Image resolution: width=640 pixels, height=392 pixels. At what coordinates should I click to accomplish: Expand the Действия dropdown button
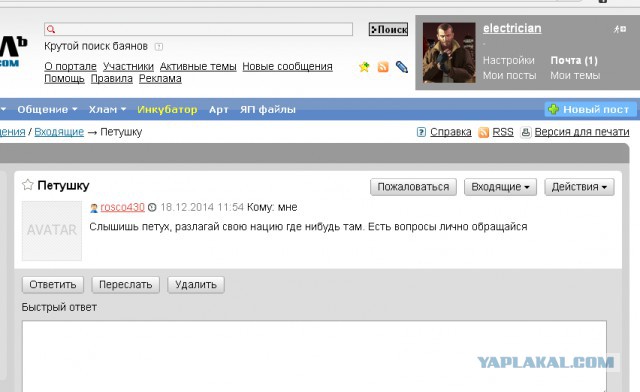pyautogui.click(x=579, y=187)
